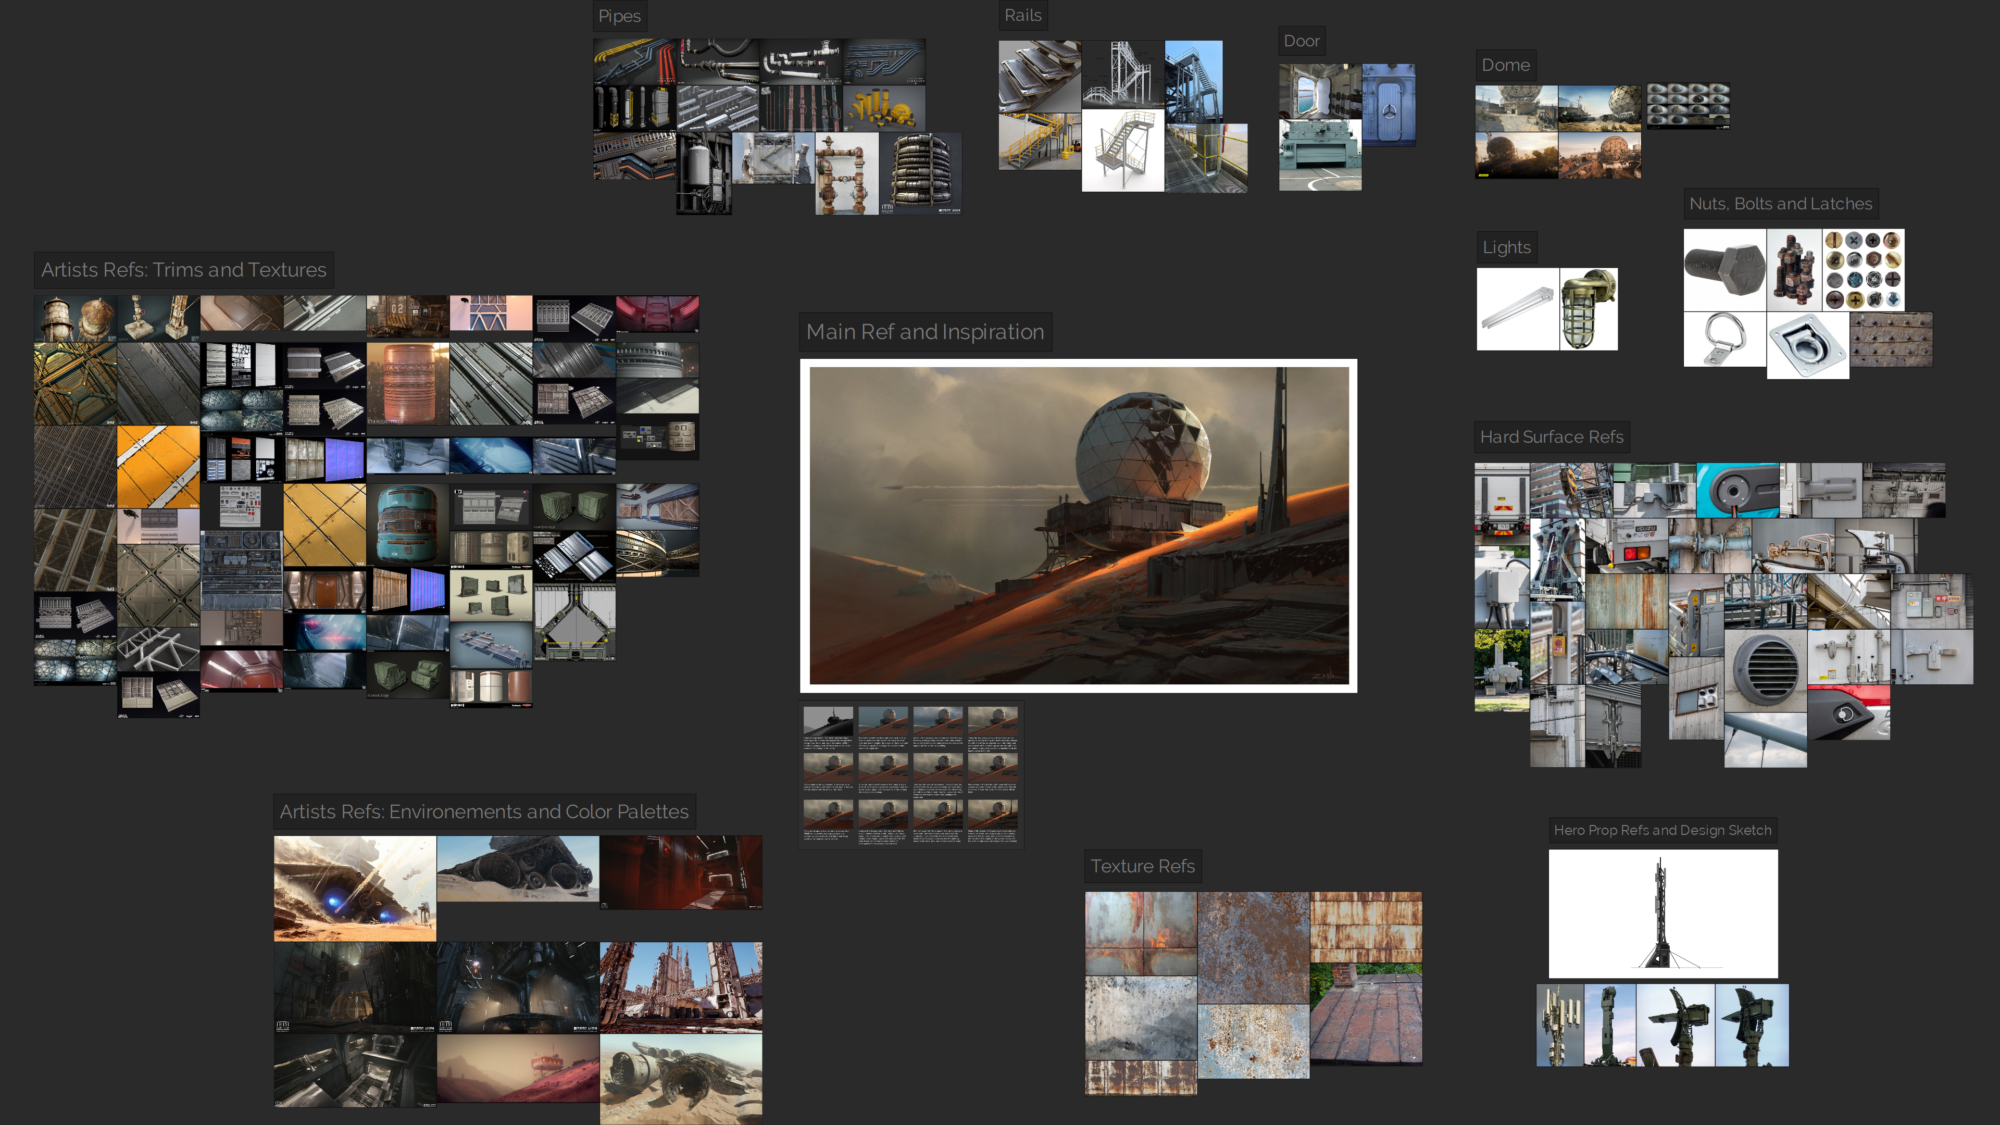Select the Texture Refs label
This screenshot has height=1125, width=2000.
click(x=1142, y=866)
